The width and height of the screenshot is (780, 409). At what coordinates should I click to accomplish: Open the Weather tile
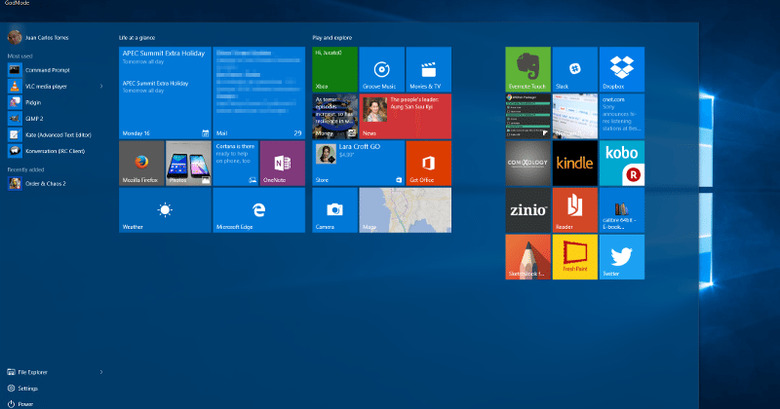point(165,210)
